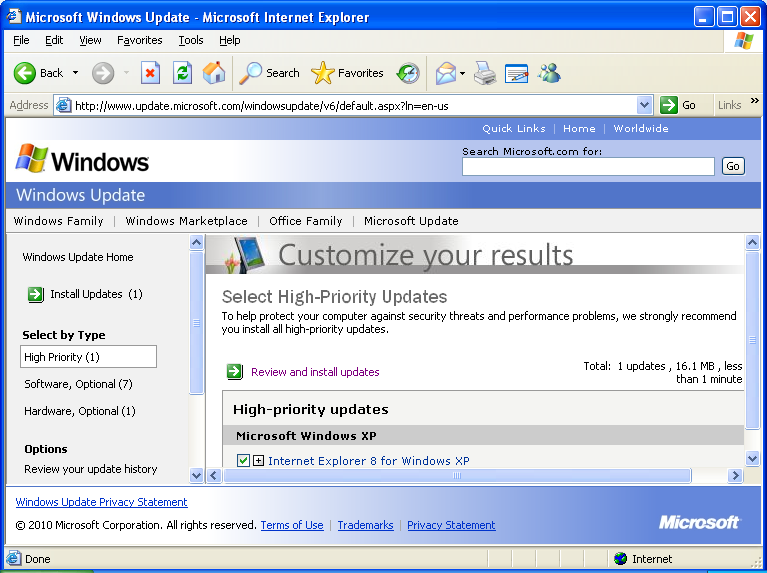Click the main pane scroll down arrow
The height and width of the screenshot is (573, 767).
tap(752, 458)
